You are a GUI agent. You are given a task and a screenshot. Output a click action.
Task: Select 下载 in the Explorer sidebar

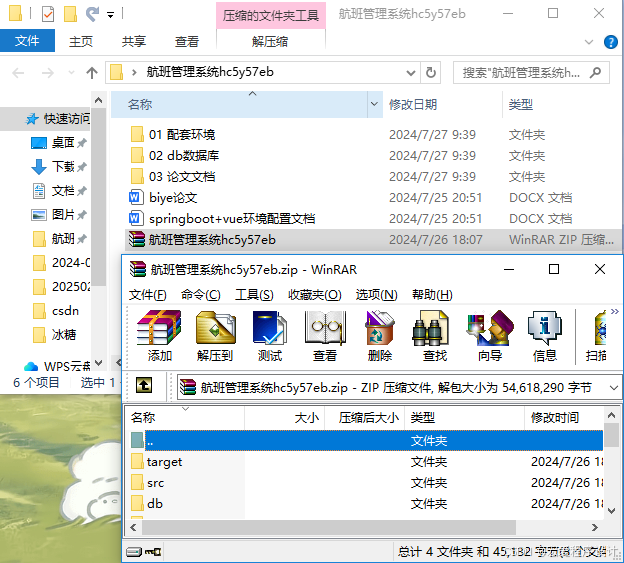point(58,166)
